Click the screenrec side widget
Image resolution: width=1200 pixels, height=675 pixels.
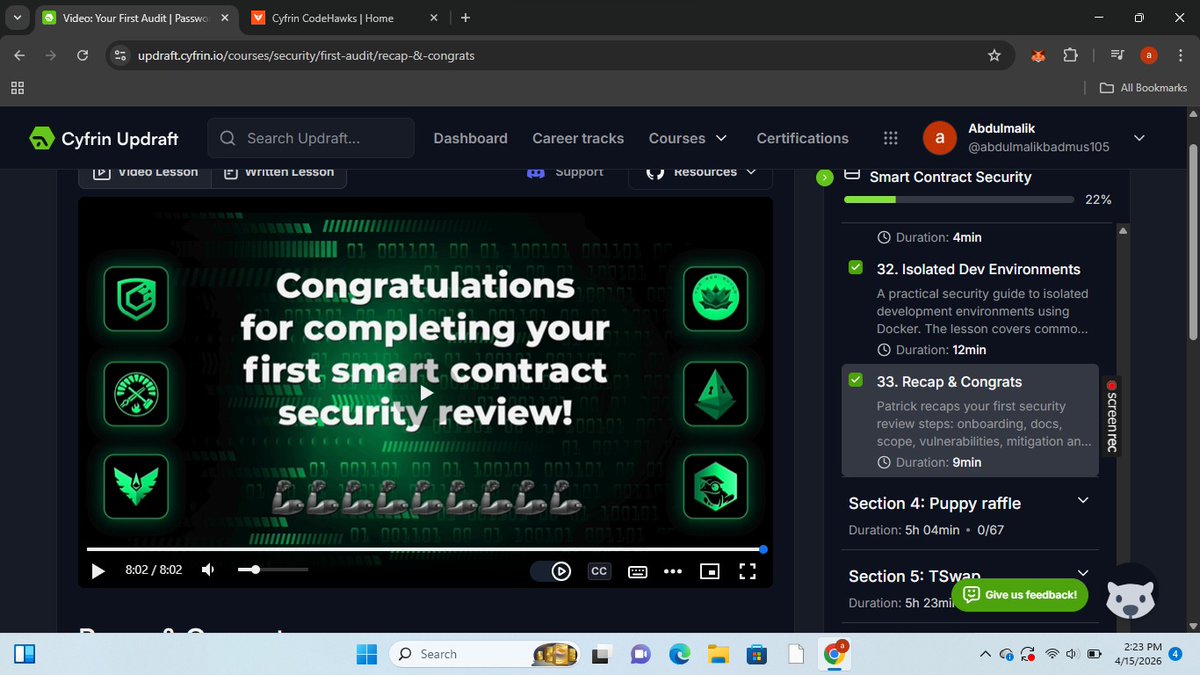(x=1110, y=415)
